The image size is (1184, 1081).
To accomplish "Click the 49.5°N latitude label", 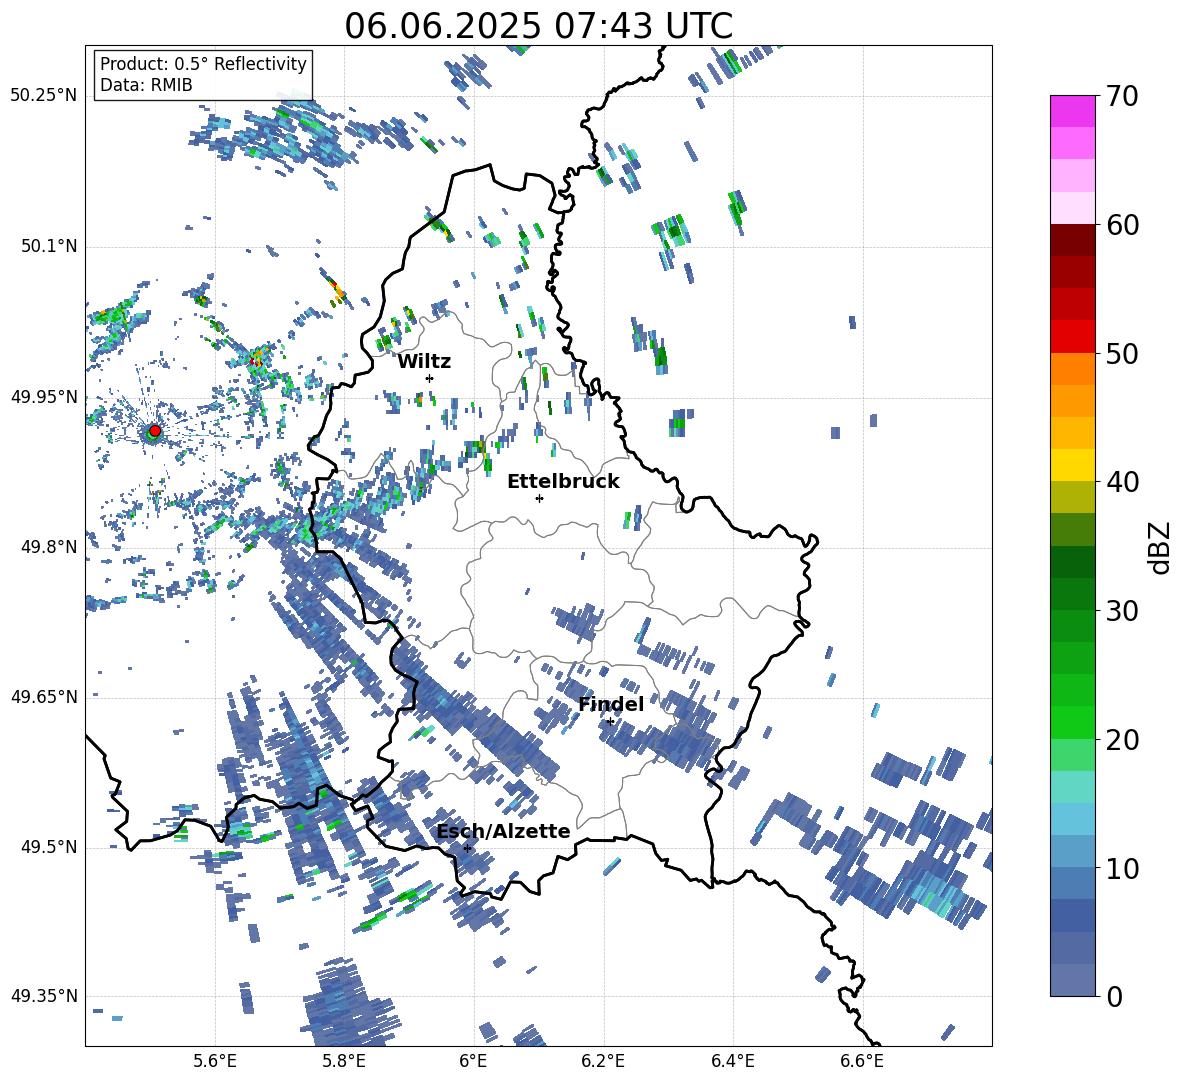I will pyautogui.click(x=48, y=847).
